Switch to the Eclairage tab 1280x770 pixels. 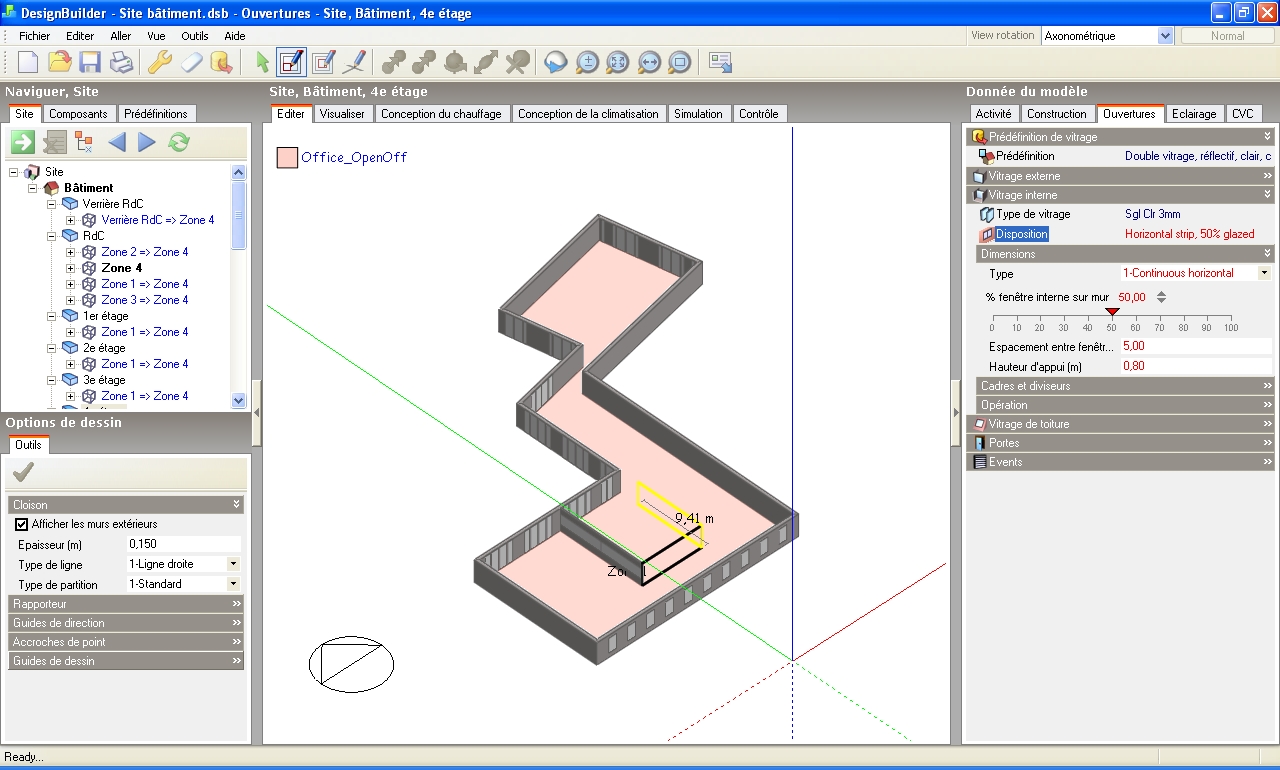pyautogui.click(x=1194, y=114)
